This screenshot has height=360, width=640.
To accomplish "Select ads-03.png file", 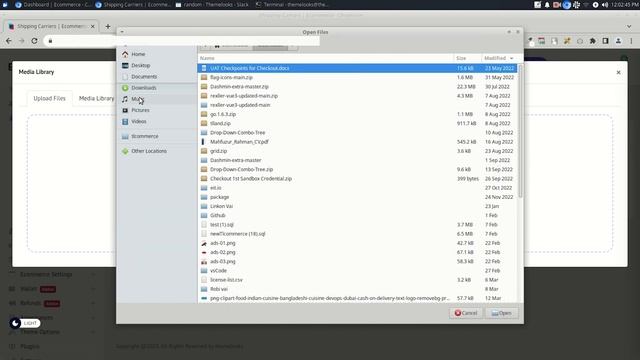I will 357,262.
